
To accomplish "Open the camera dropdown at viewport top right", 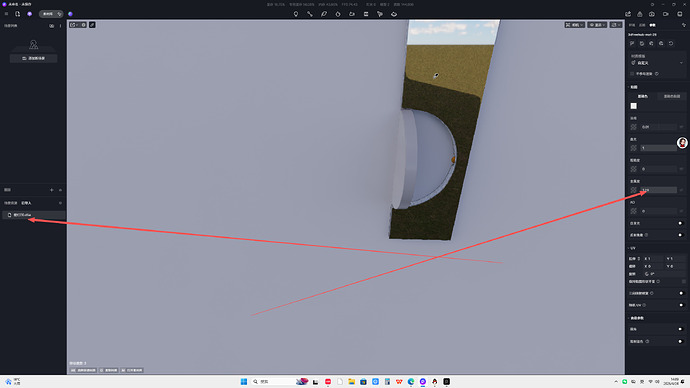I will [575, 25].
